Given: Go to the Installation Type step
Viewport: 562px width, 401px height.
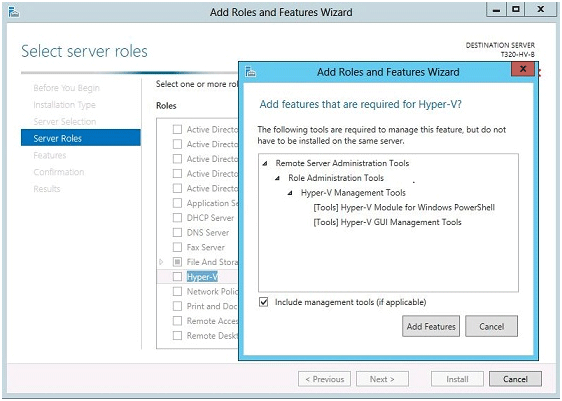Looking at the screenshot, I should coord(65,105).
